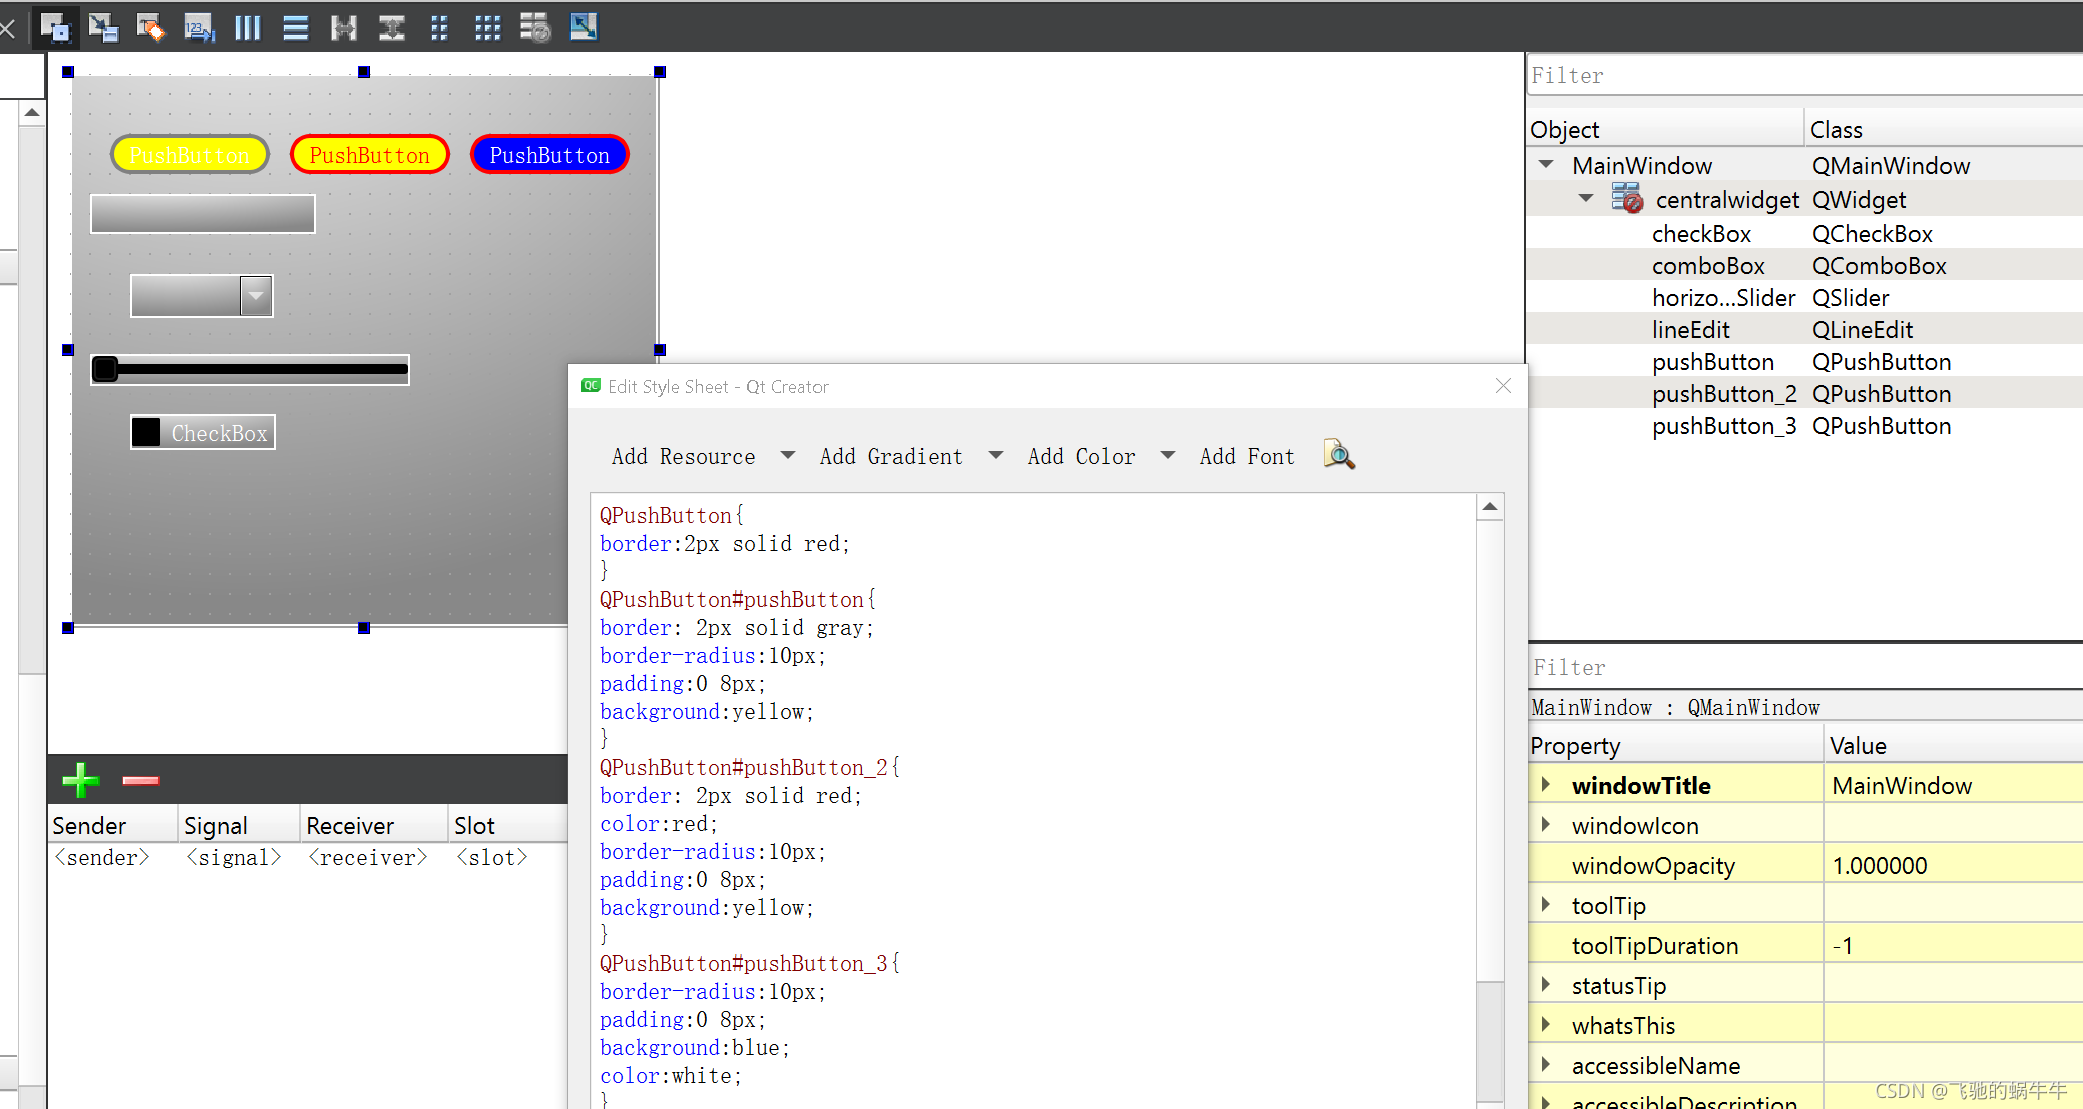This screenshot has height=1109, width=2083.
Task: Toggle the CheckBox in the form
Action: 147,432
